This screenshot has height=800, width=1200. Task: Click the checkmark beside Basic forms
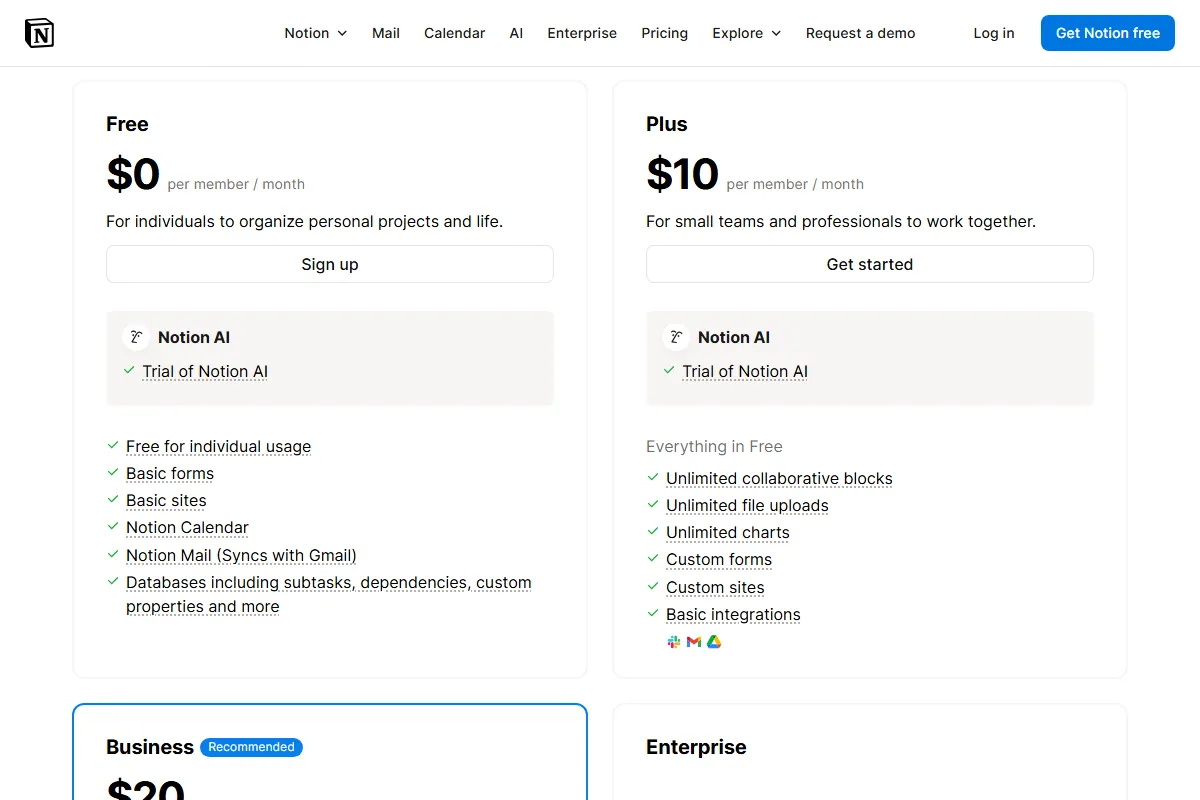(113, 472)
